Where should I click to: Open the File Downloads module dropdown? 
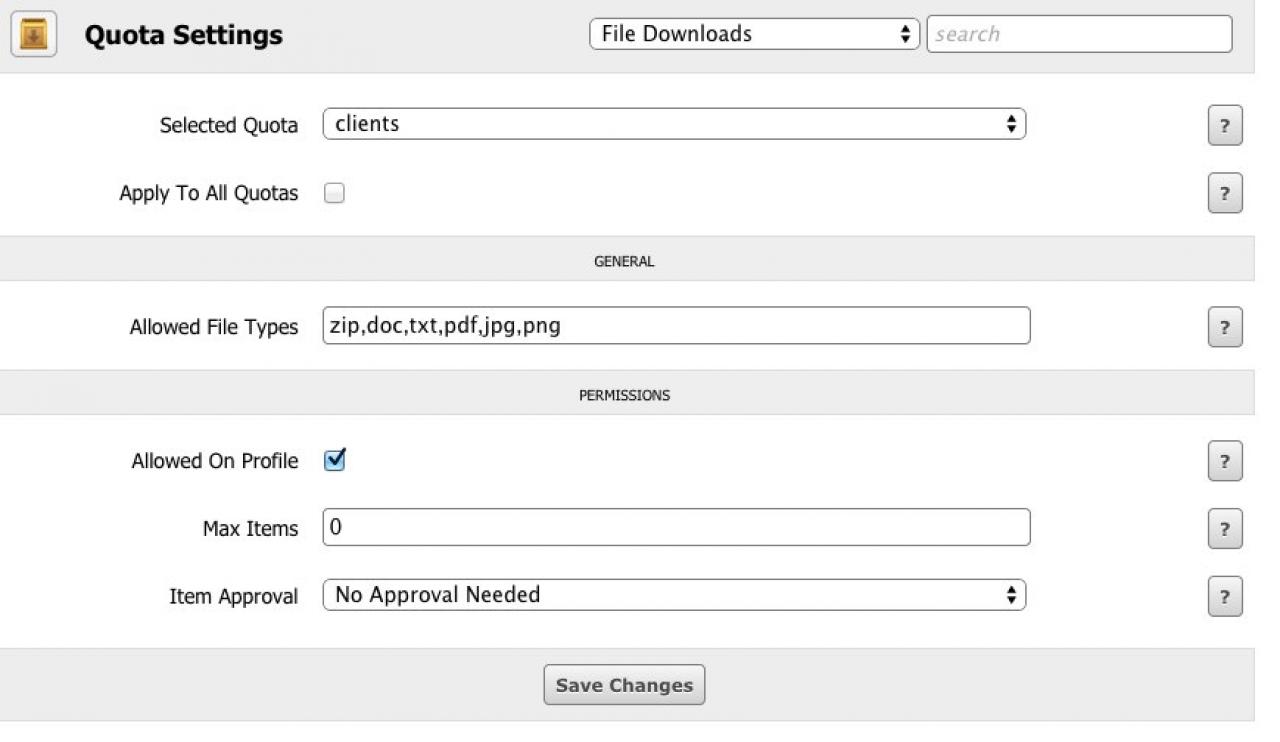(754, 34)
